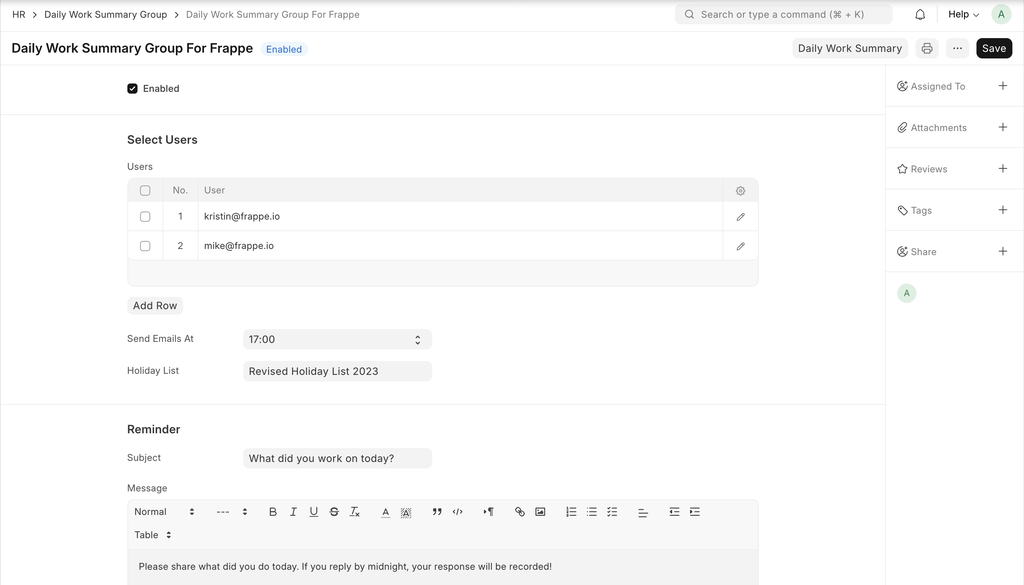Open Users table settings gear icon
The height and width of the screenshot is (585, 1024).
tap(740, 191)
